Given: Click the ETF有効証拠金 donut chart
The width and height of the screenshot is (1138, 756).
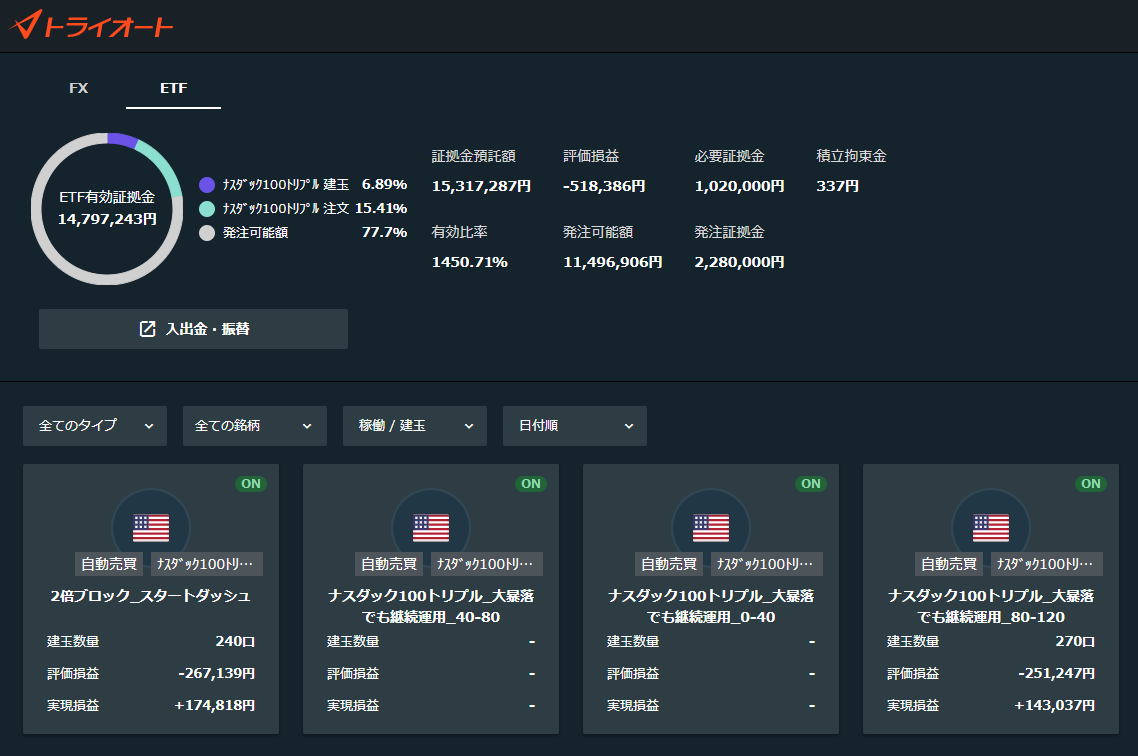Looking at the screenshot, I should pos(107,209).
